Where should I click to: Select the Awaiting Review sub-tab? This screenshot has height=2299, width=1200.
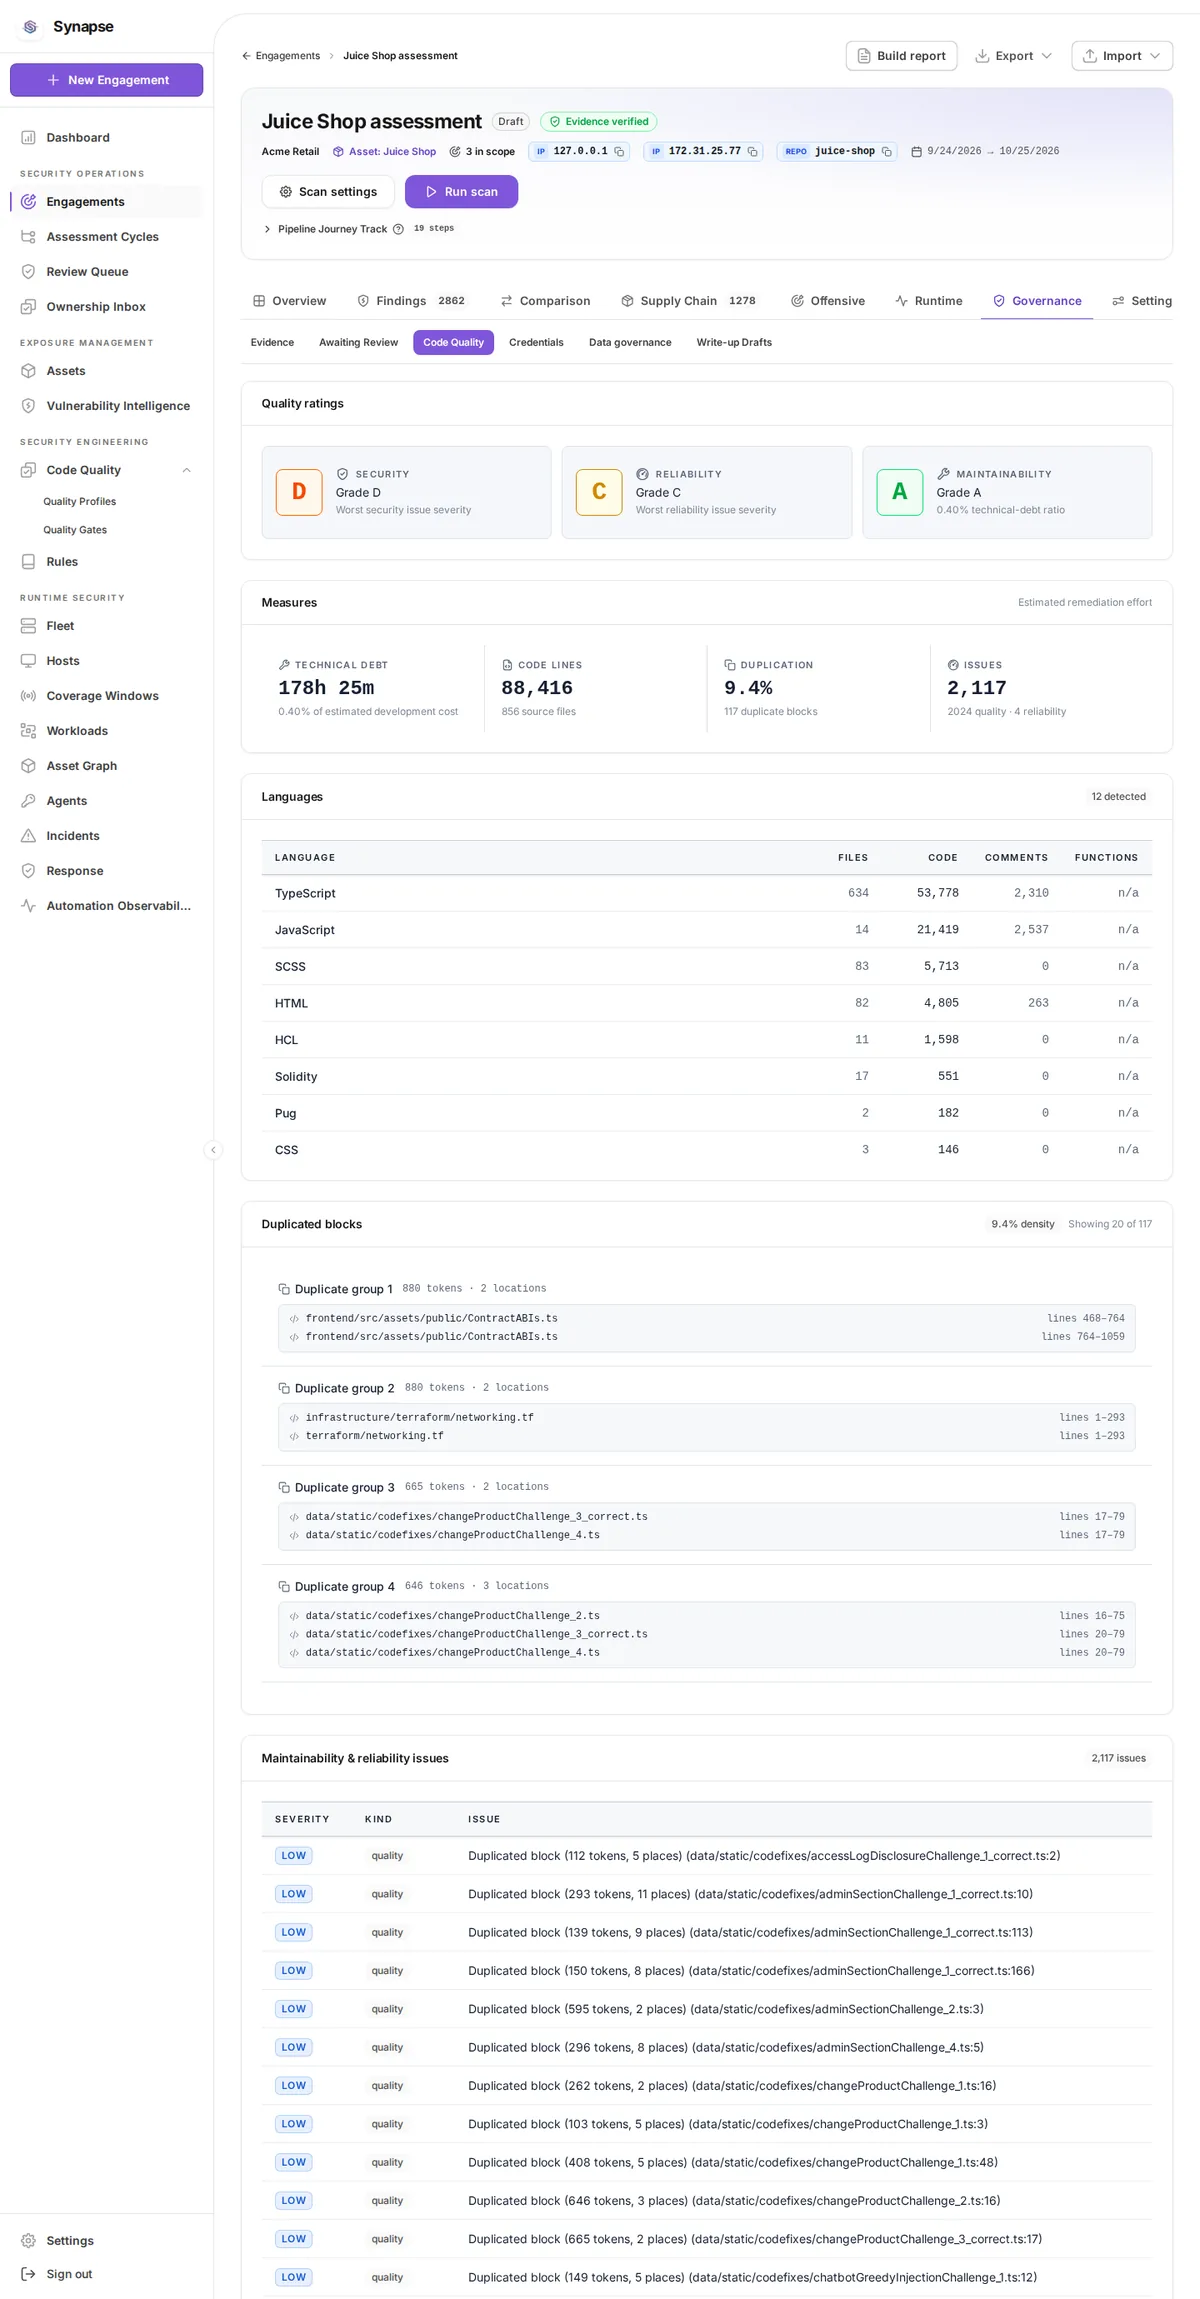tap(358, 343)
